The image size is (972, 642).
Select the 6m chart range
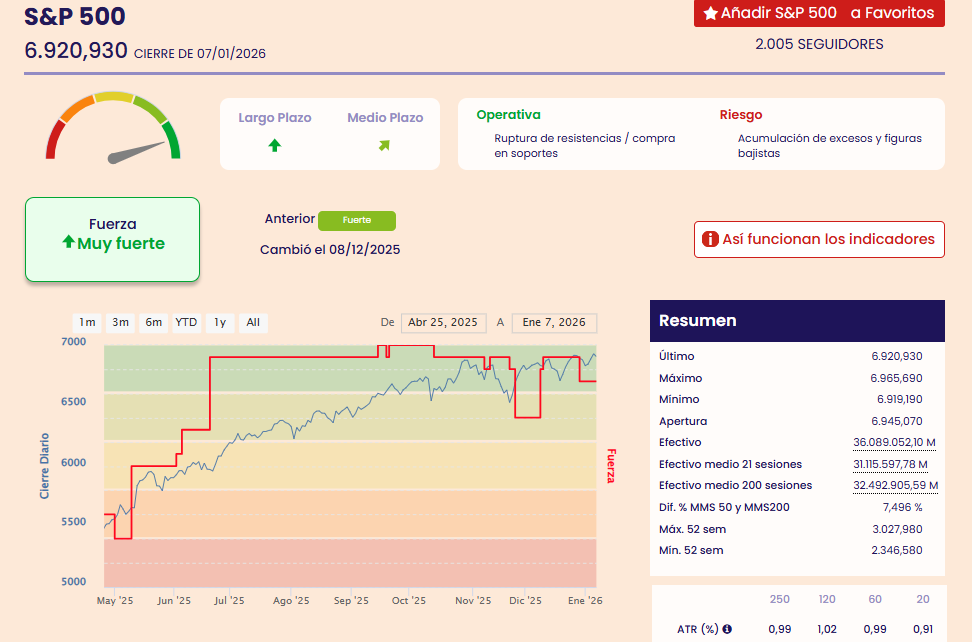[154, 322]
